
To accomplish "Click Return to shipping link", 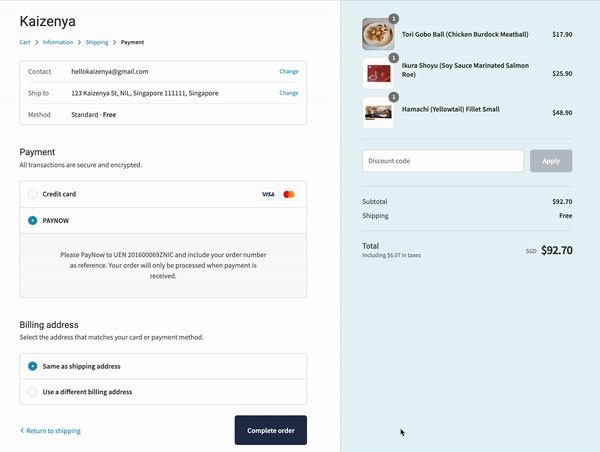I will point(51,431).
